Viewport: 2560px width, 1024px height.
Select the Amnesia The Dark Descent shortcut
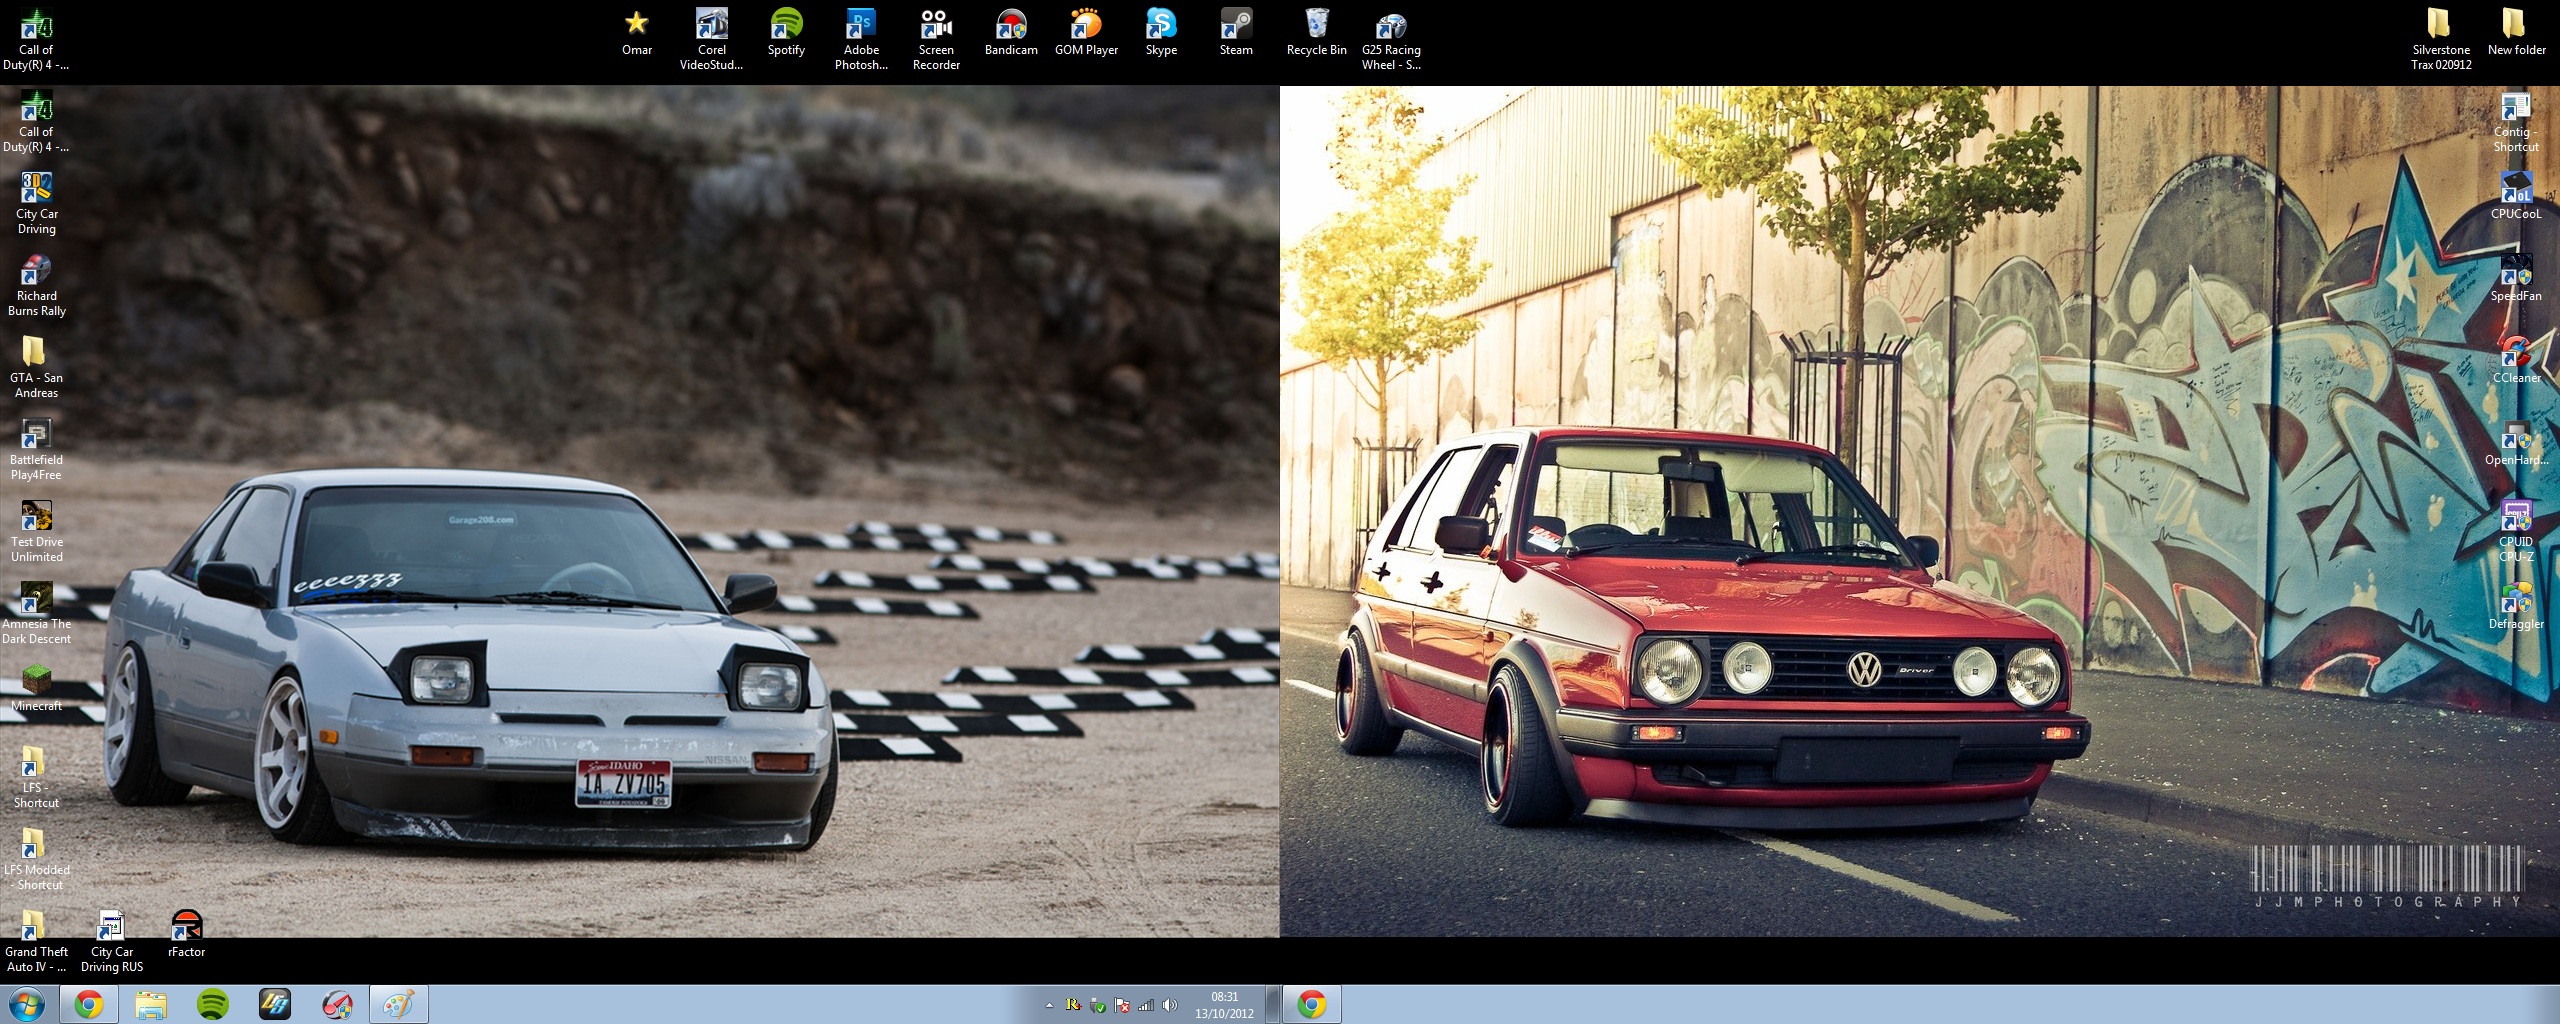pyautogui.click(x=36, y=613)
